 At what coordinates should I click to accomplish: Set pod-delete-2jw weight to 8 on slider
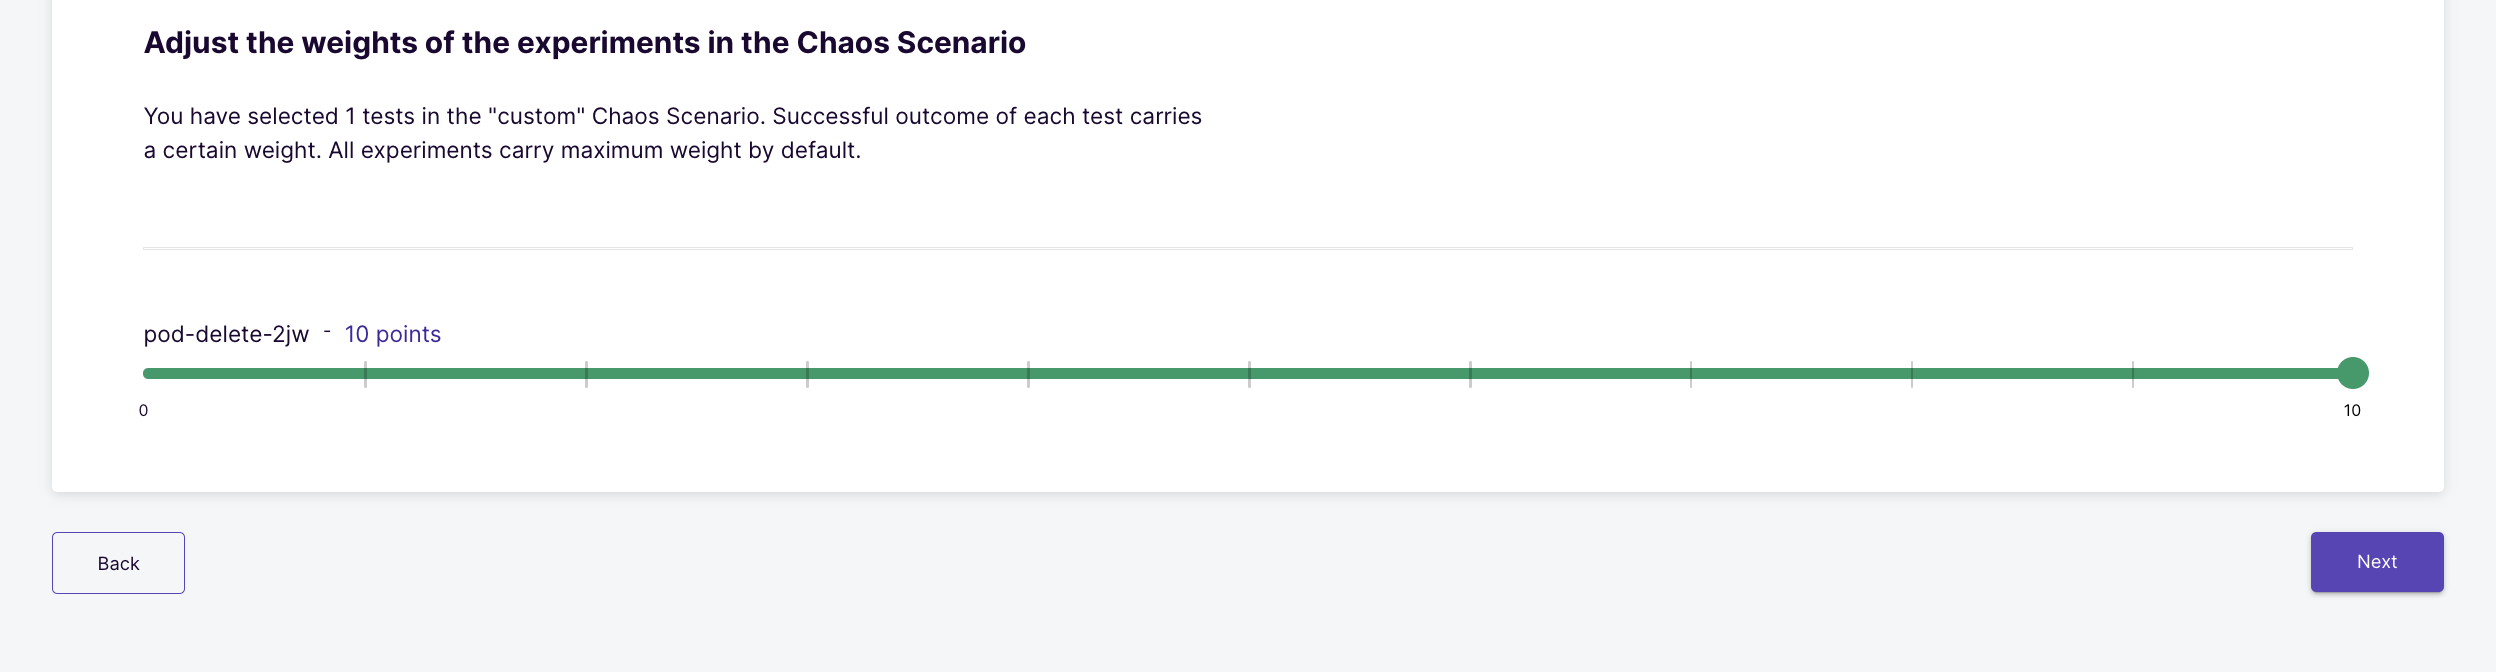pyautogui.click(x=1912, y=374)
